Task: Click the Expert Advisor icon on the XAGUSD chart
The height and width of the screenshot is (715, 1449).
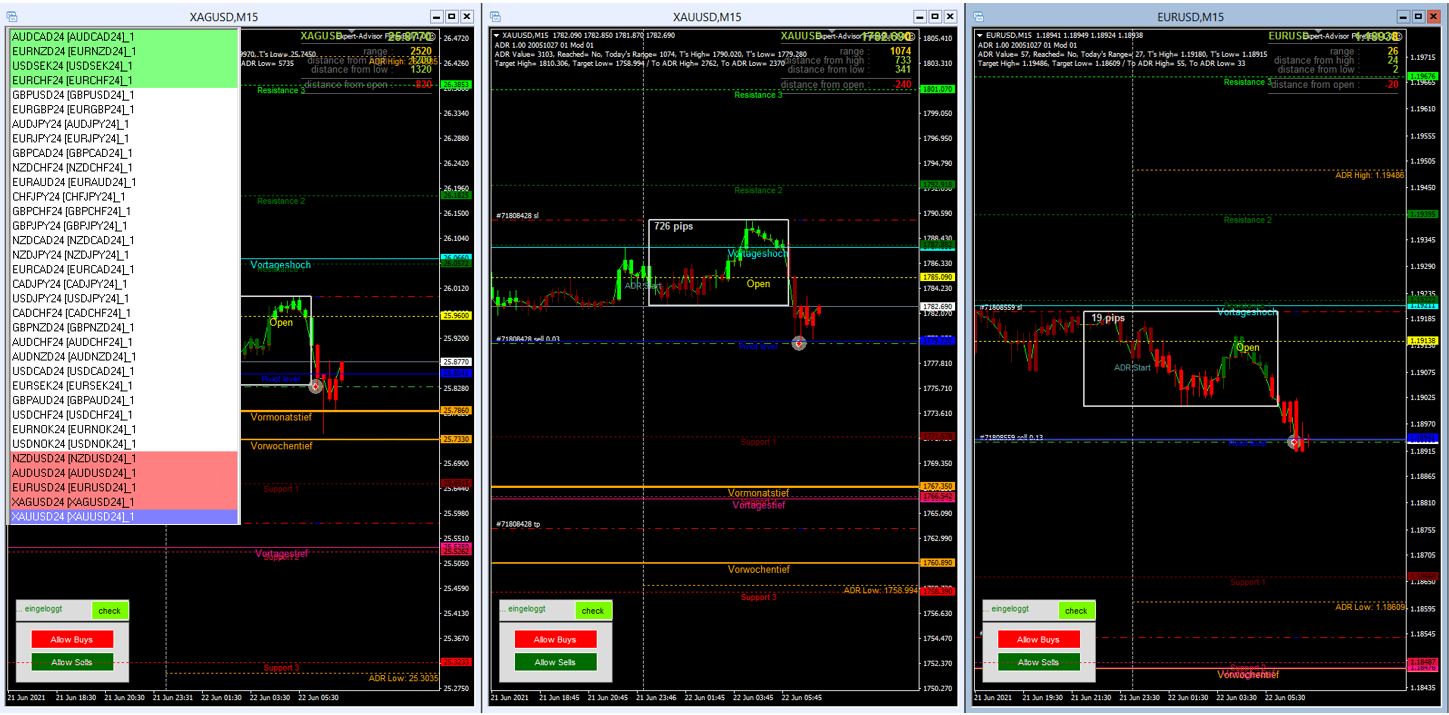Action: point(432,37)
